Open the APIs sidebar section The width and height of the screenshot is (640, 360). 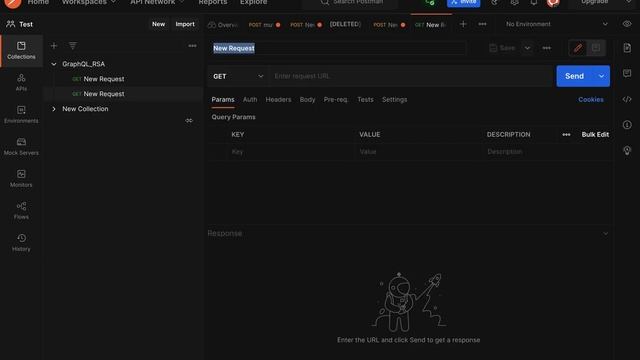[21, 82]
